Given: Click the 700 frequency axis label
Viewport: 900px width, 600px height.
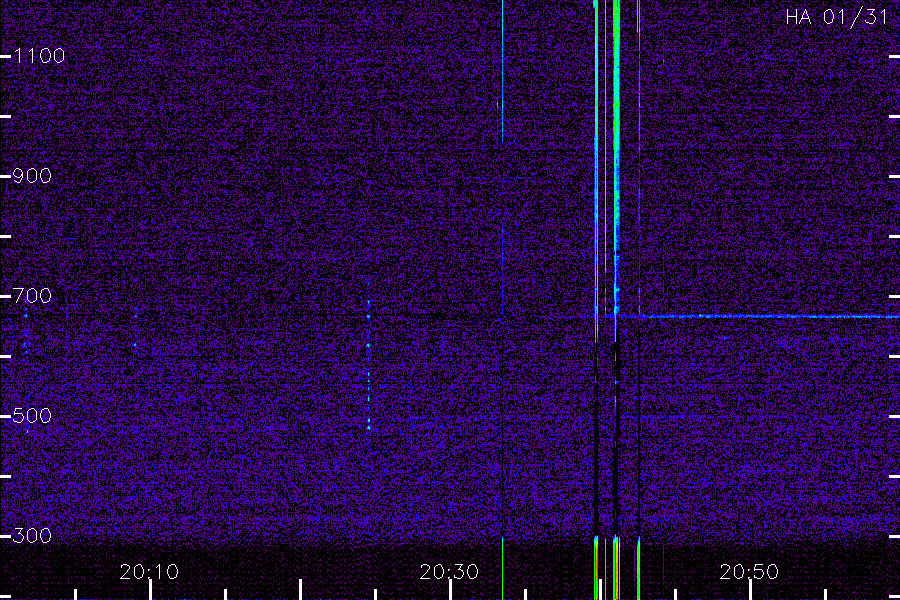Looking at the screenshot, I should [32, 296].
